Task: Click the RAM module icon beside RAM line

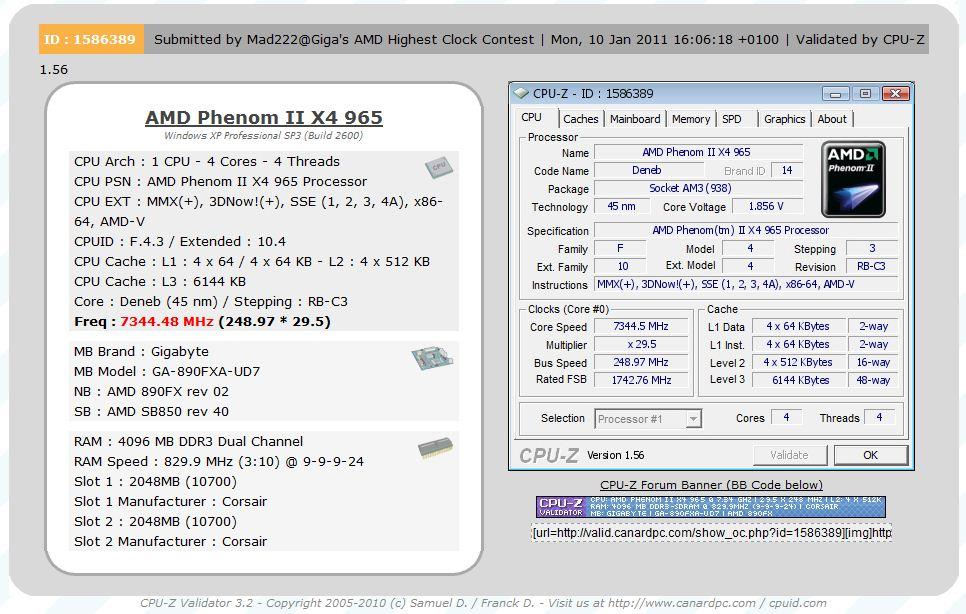Action: point(436,448)
